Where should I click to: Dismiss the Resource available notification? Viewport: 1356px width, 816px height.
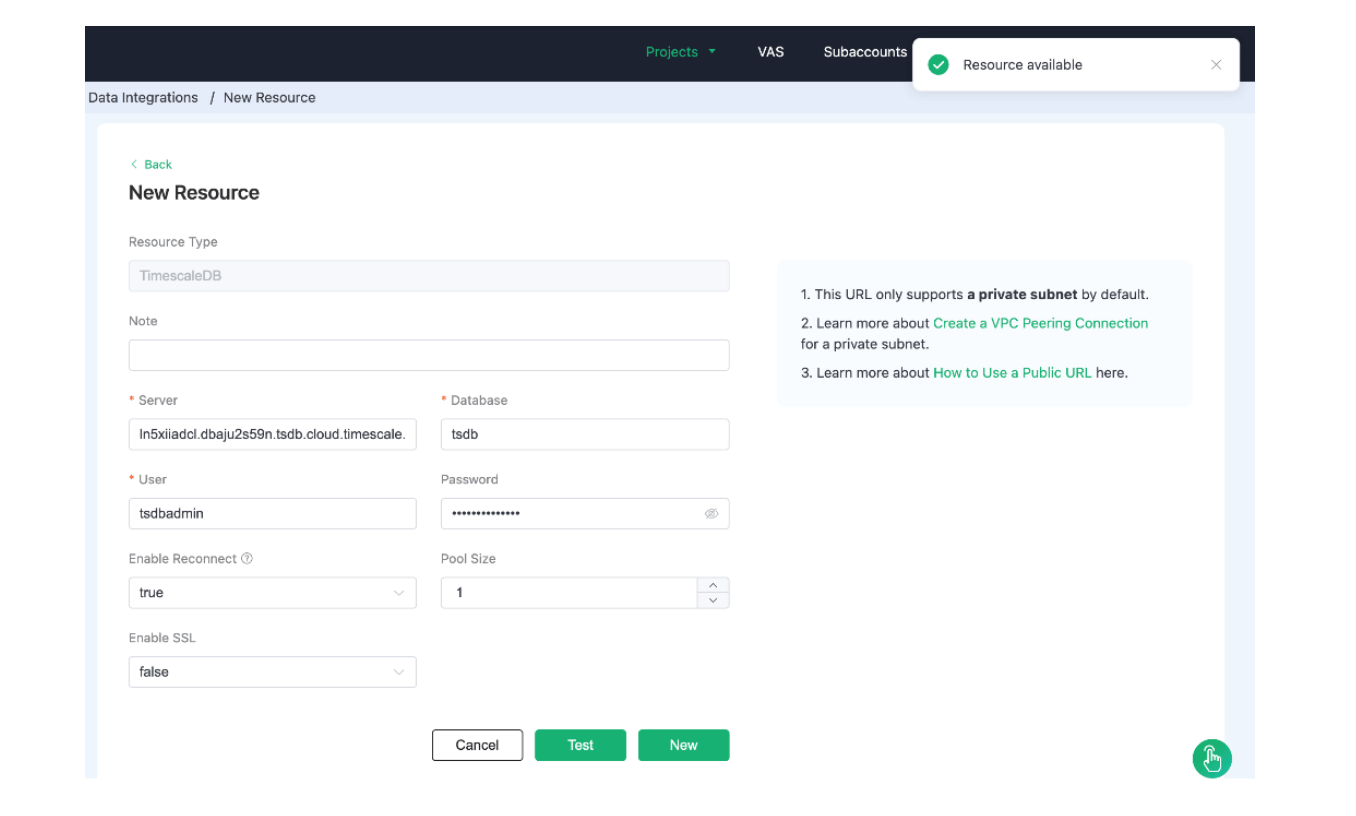point(1215,65)
